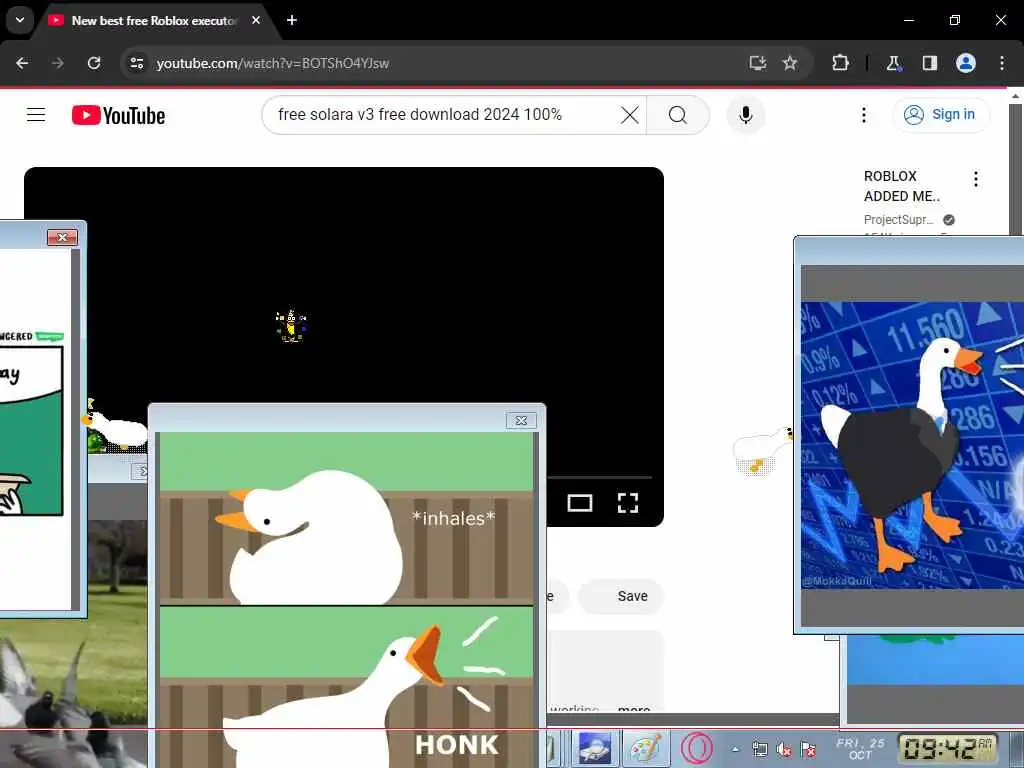The image size is (1024, 768).
Task: Open YouTube settings three-dot menu
Action: (x=863, y=115)
